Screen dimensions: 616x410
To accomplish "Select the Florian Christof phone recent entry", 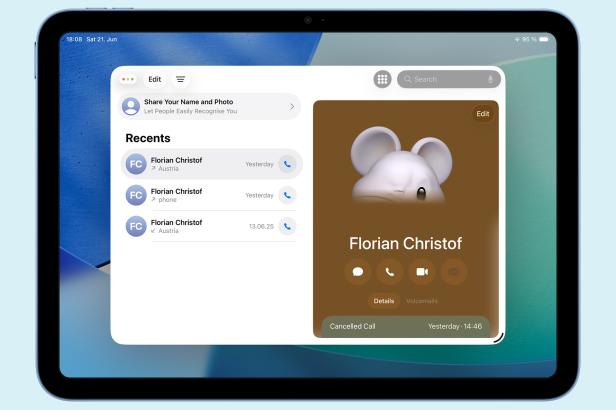I will [211, 195].
